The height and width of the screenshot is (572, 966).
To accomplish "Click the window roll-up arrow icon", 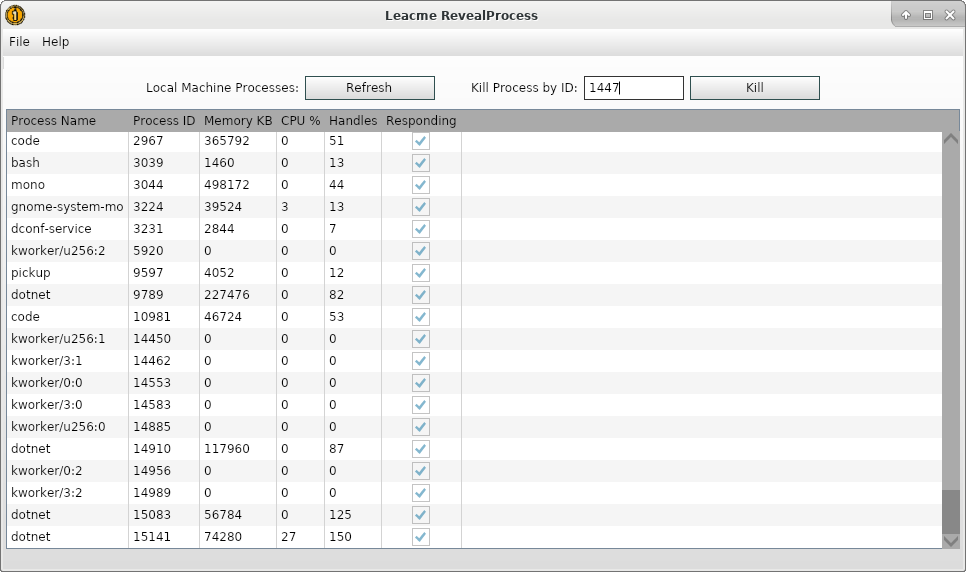I will 906,15.
